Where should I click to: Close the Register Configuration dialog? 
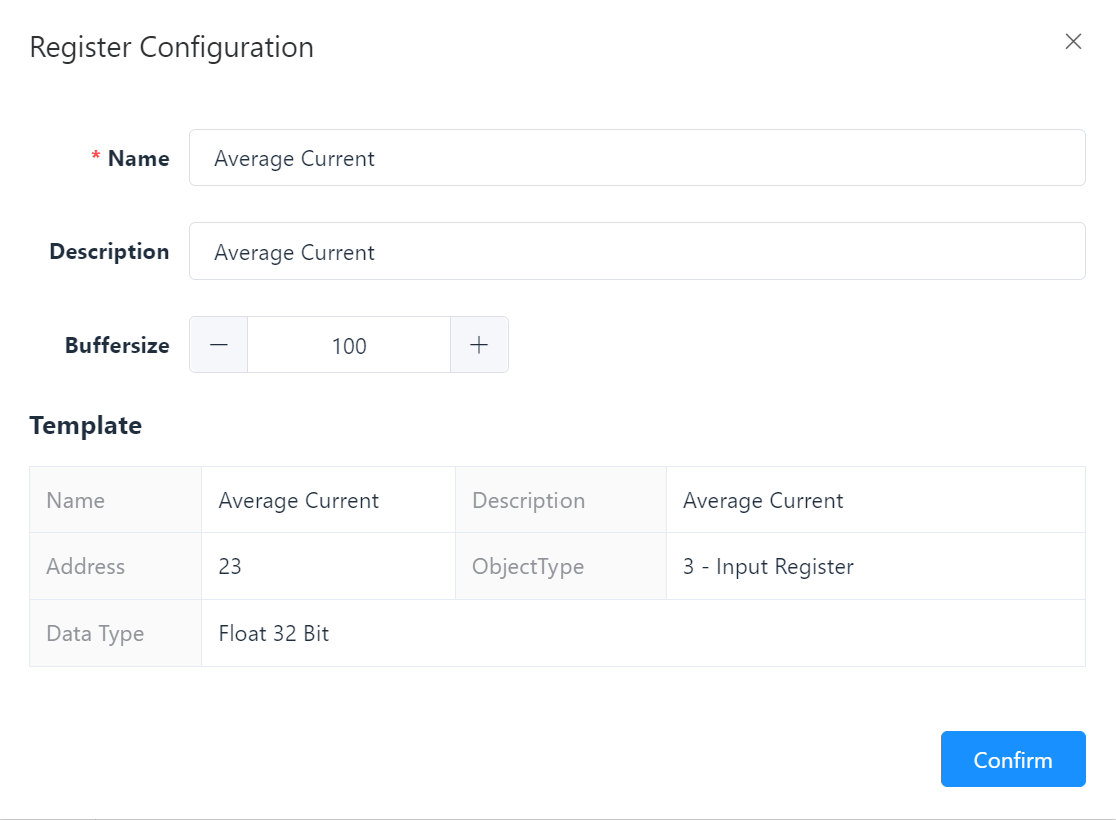tap(1073, 42)
